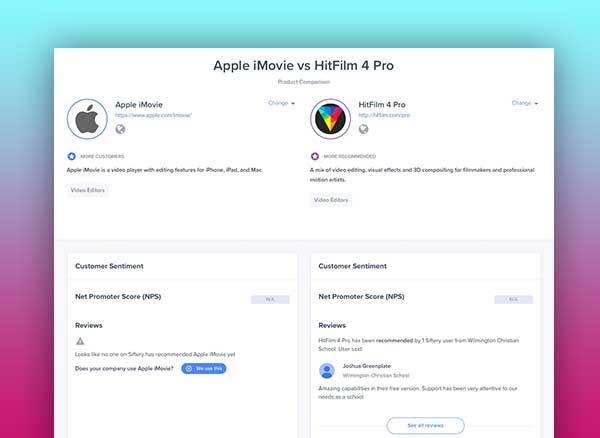Viewport: 600px width, 438px height.
Task: Click the See all reviews button
Action: tap(426, 425)
